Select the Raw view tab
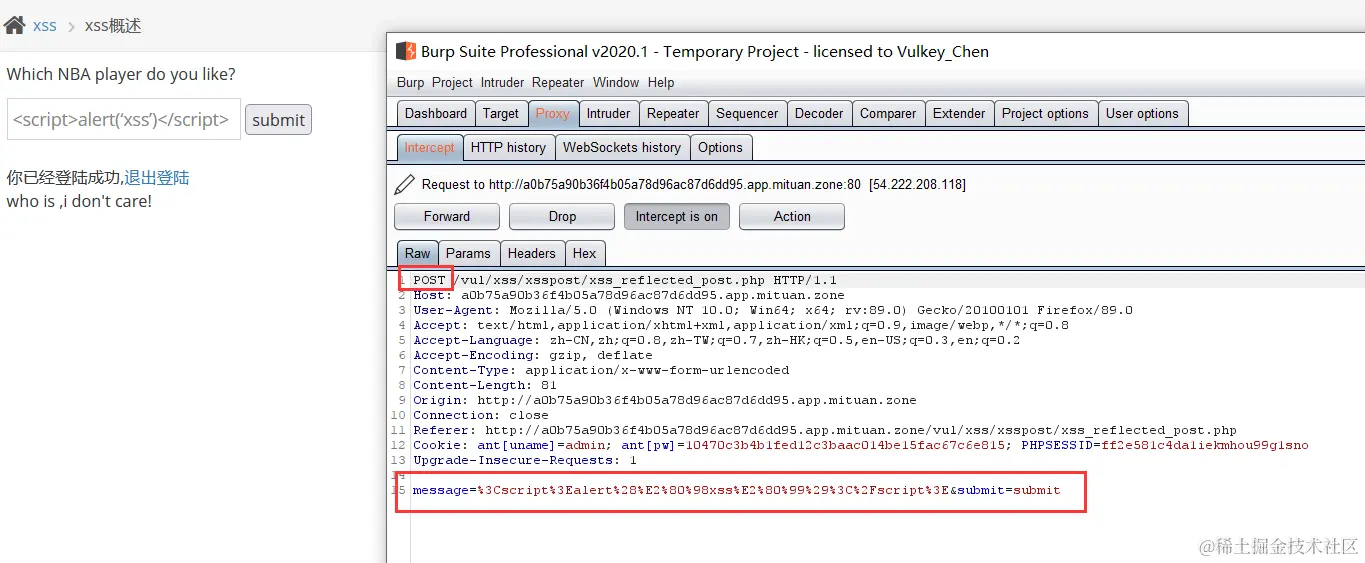 coord(417,253)
